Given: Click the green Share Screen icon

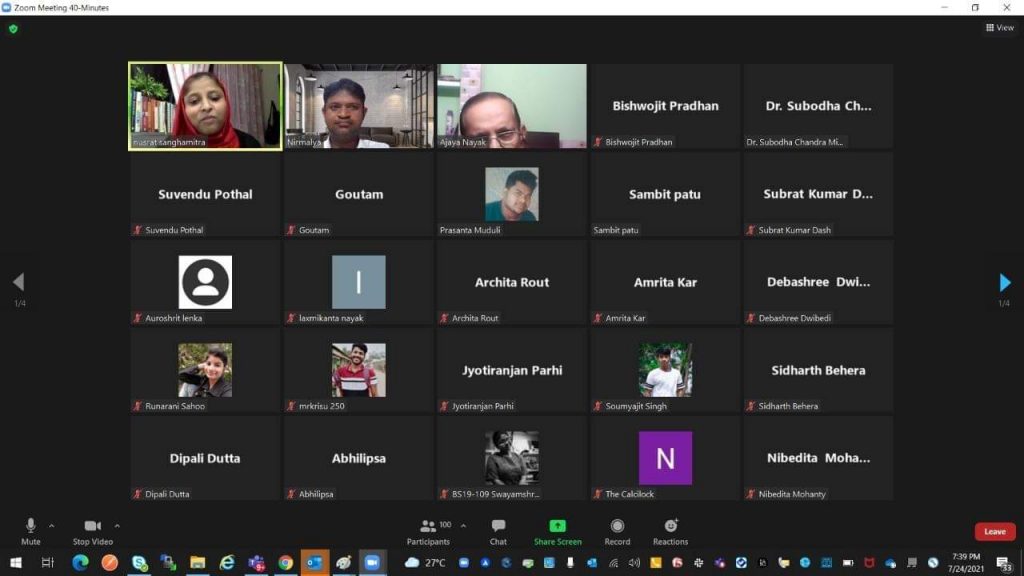Looking at the screenshot, I should point(557,526).
